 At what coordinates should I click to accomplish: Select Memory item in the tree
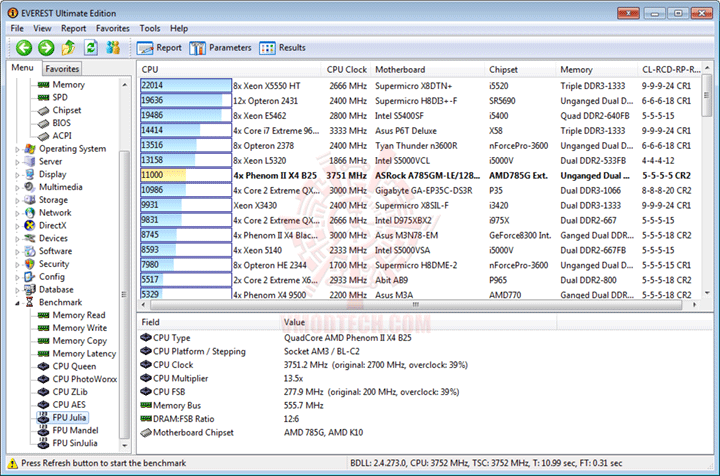(x=68, y=84)
